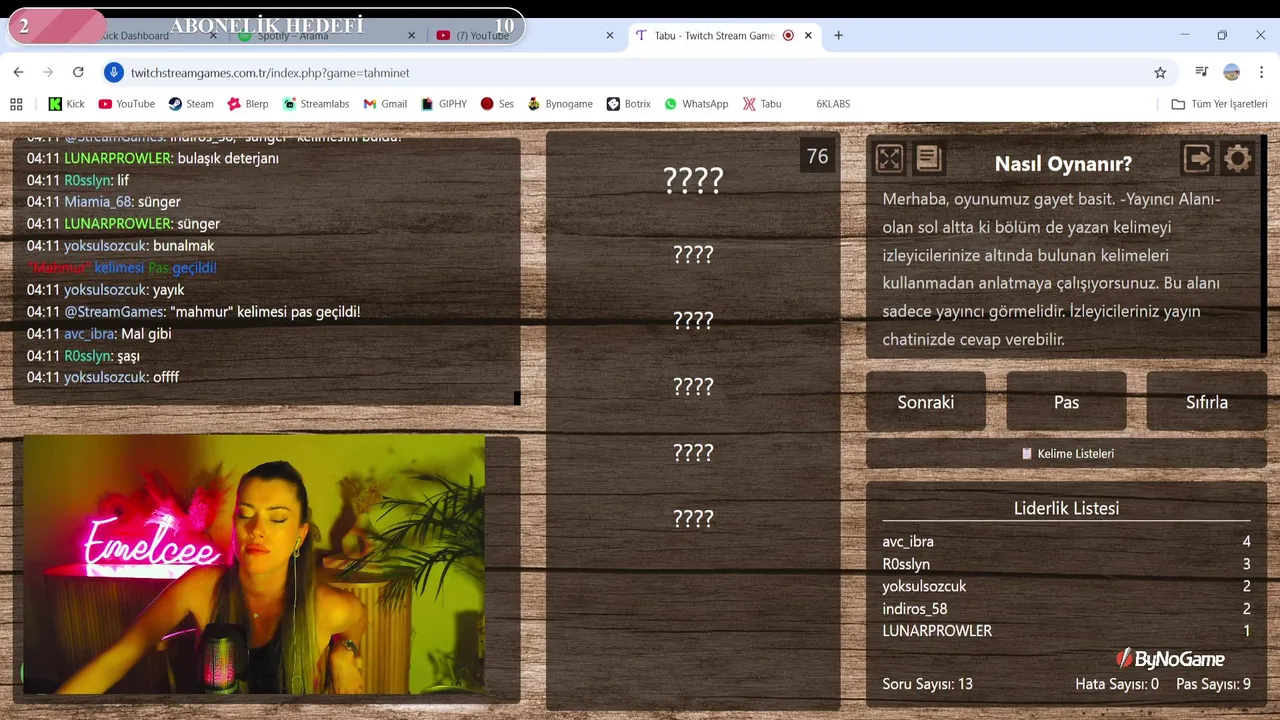Open the Ses bookmark
Screen dimensions: 1280x720
tap(497, 104)
